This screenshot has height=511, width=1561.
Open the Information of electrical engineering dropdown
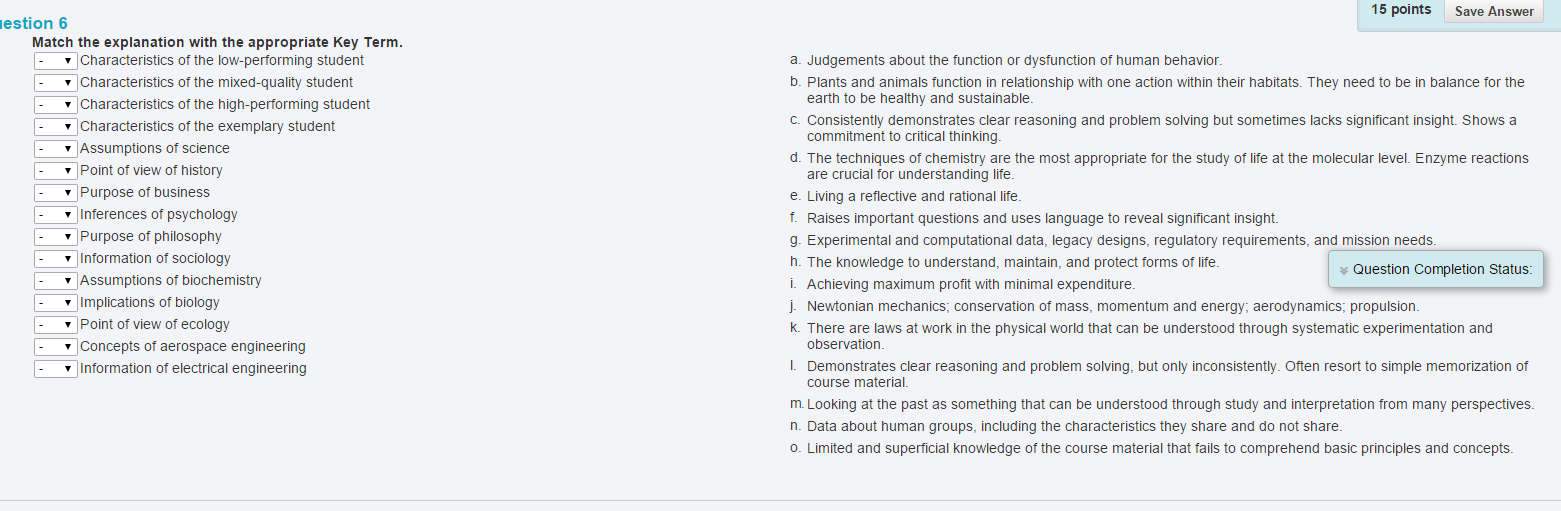point(56,369)
